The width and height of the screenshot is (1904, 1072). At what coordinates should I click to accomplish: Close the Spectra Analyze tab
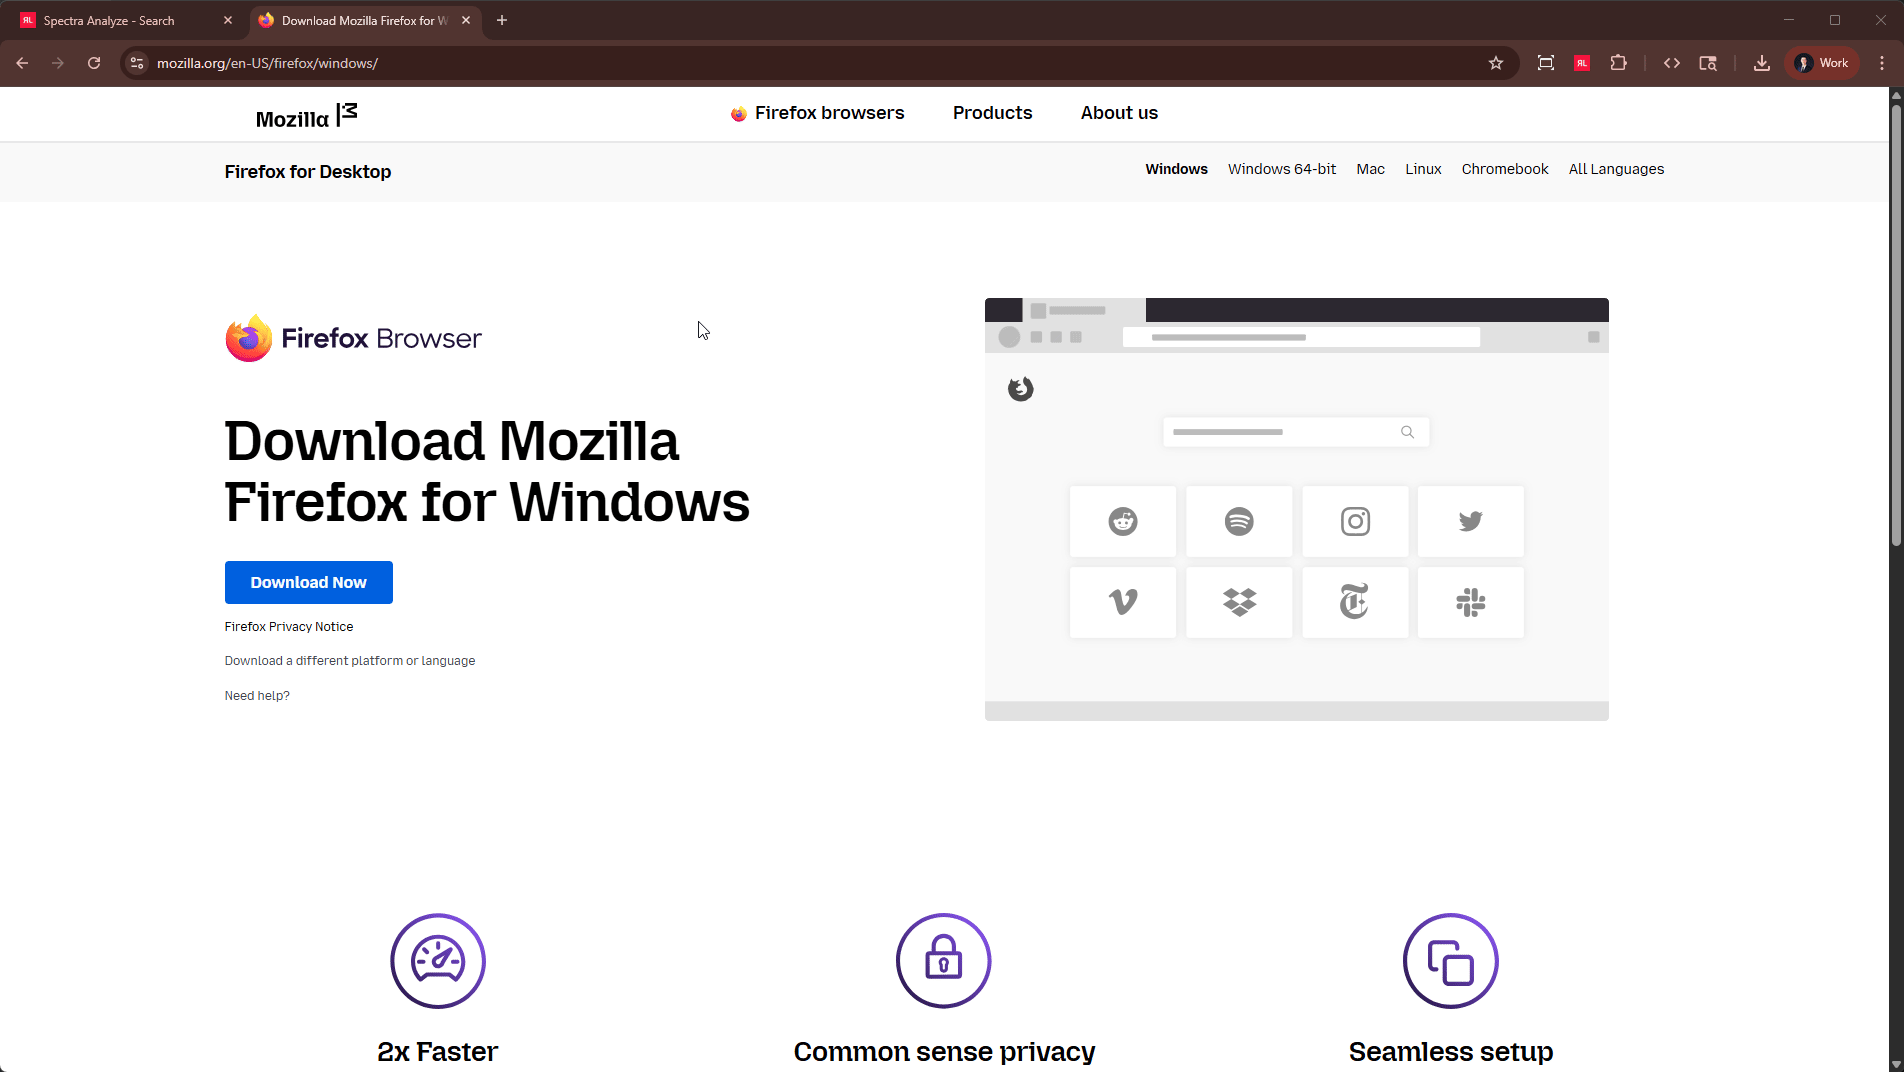(228, 20)
